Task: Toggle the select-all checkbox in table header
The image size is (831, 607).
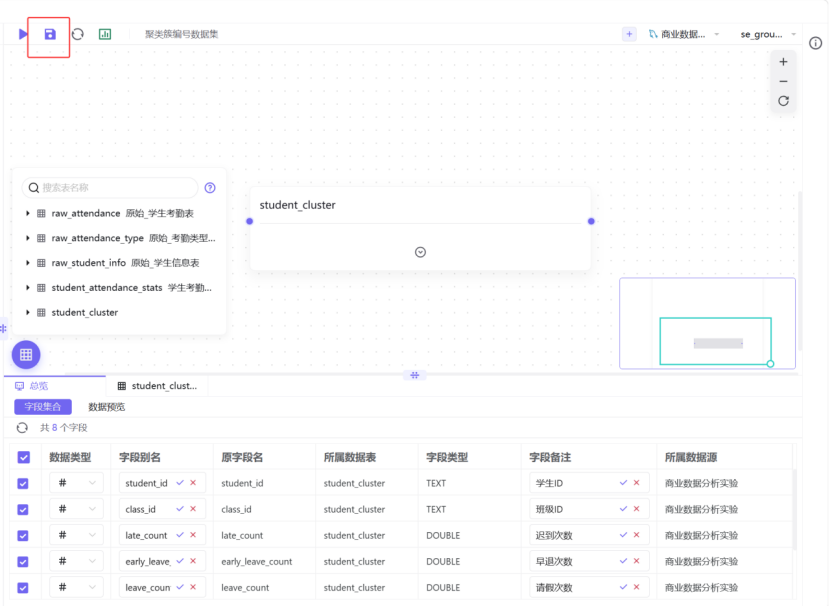Action: 23,458
